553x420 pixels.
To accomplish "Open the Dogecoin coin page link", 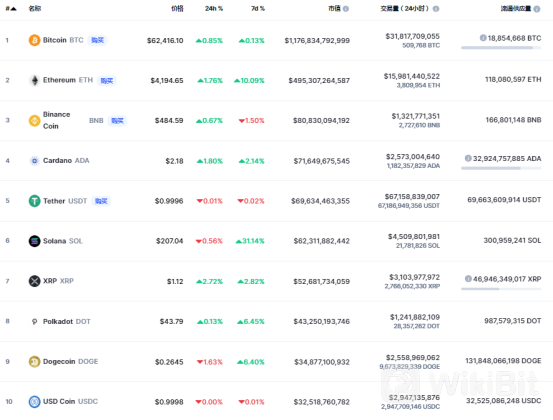I will [x=59, y=361].
